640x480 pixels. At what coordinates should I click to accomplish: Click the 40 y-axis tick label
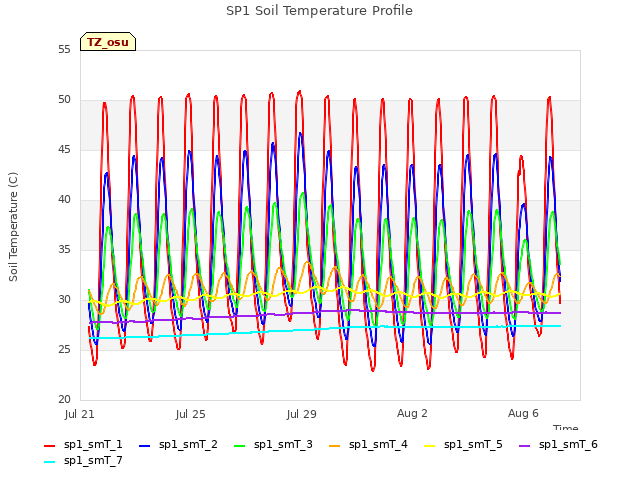[x=64, y=200]
